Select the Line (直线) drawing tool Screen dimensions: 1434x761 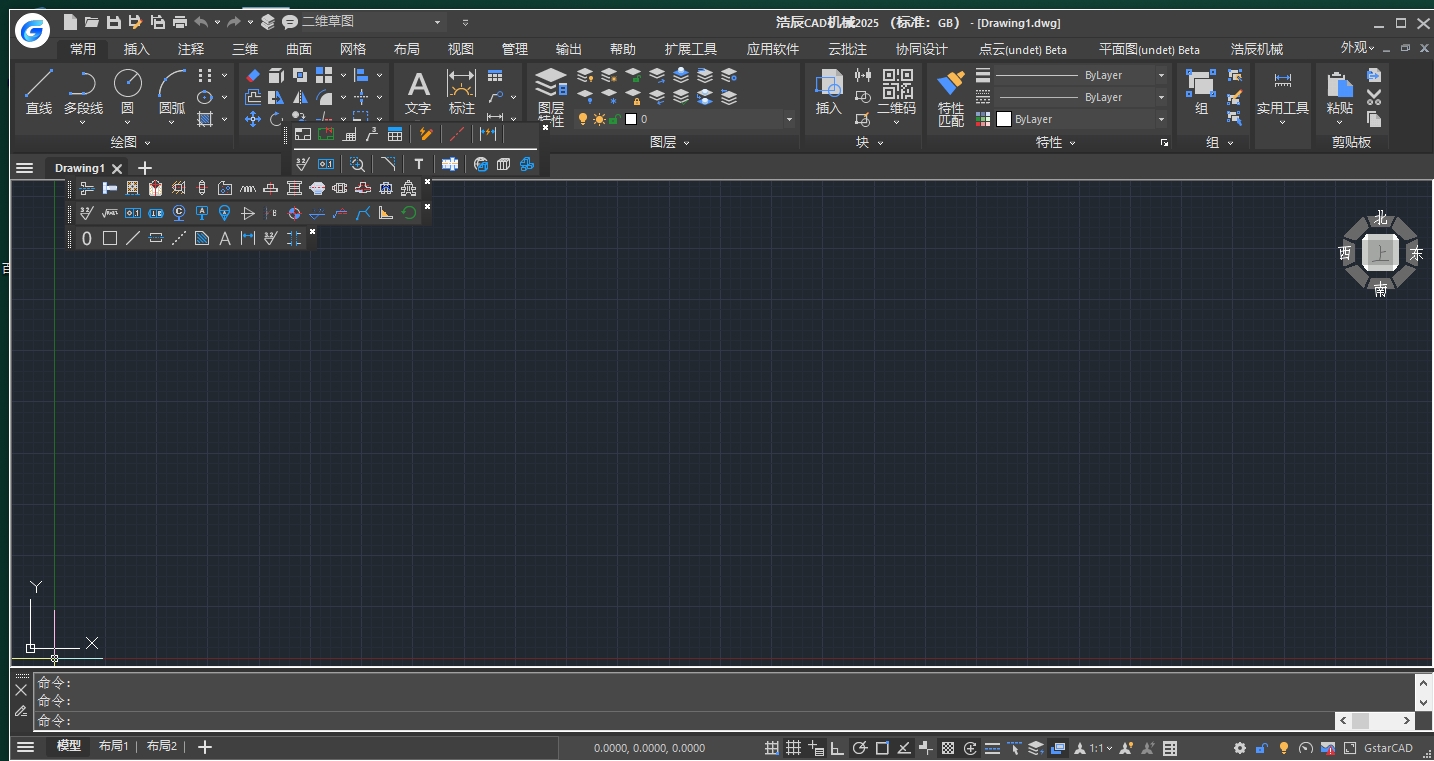pos(39,91)
